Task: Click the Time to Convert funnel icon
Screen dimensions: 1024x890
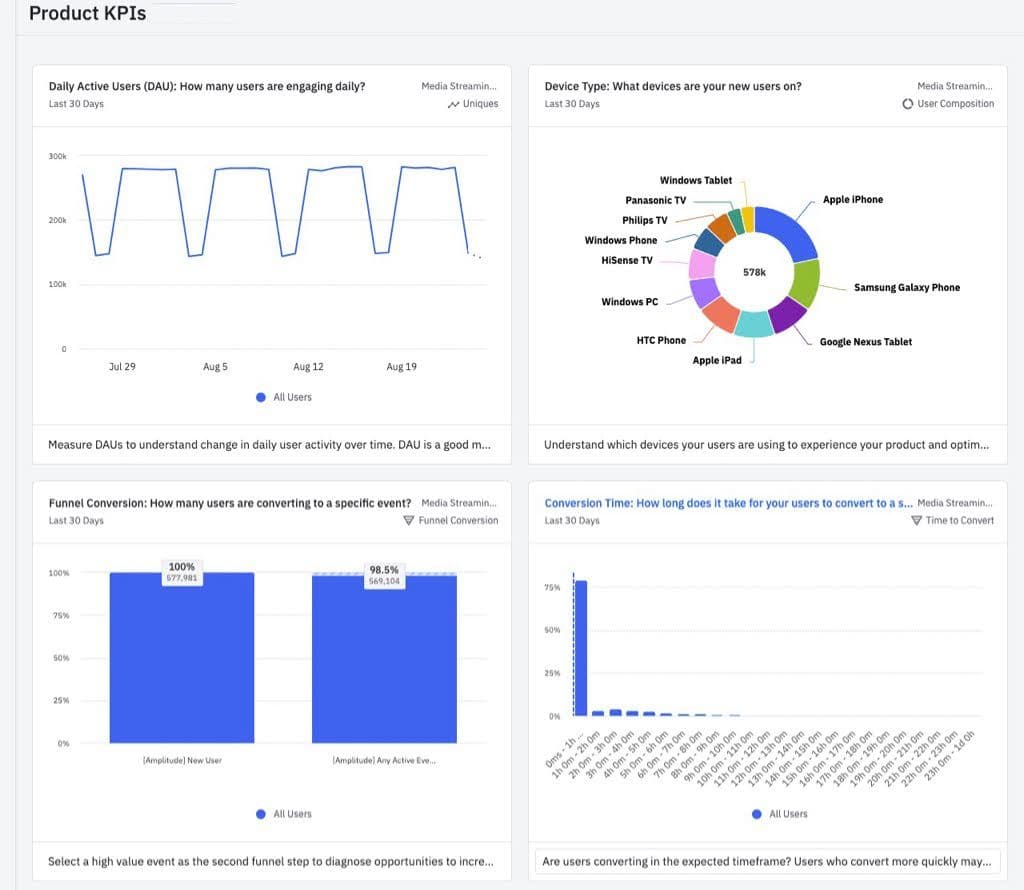Action: (916, 521)
